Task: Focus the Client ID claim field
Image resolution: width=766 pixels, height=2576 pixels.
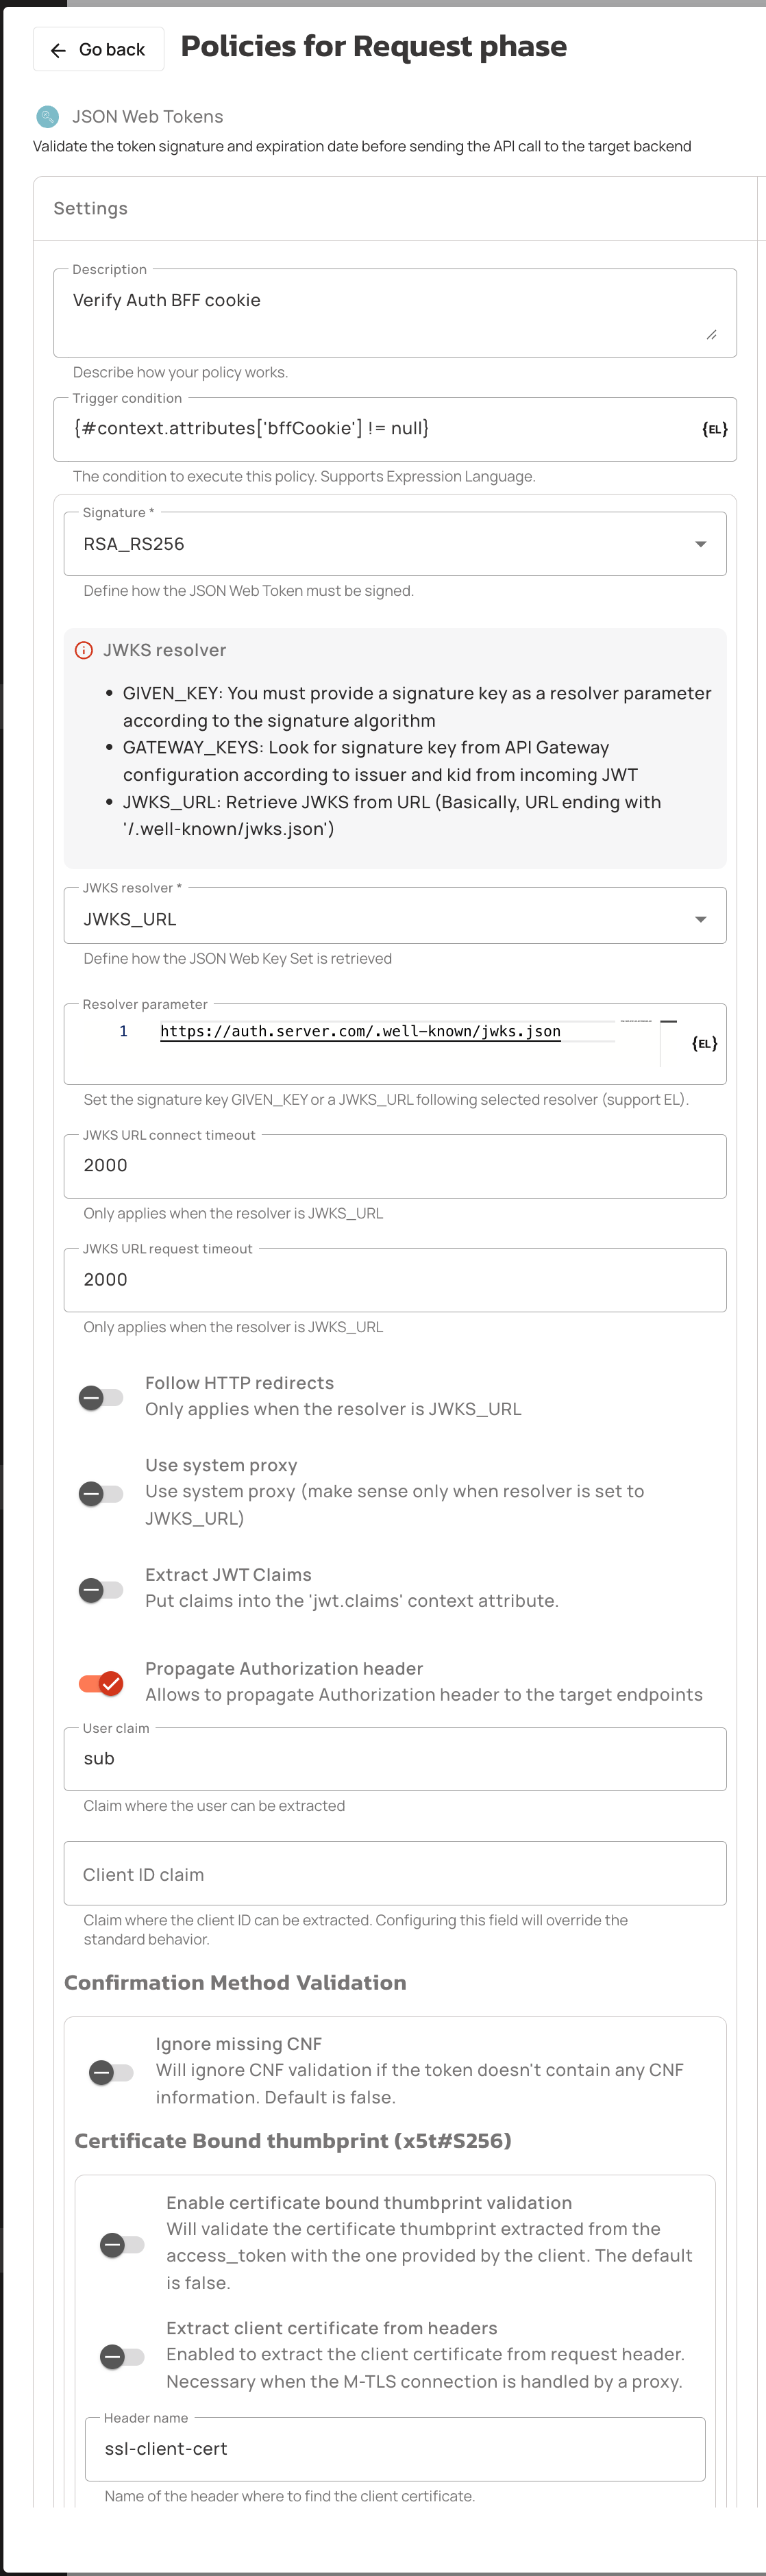Action: tap(395, 1873)
